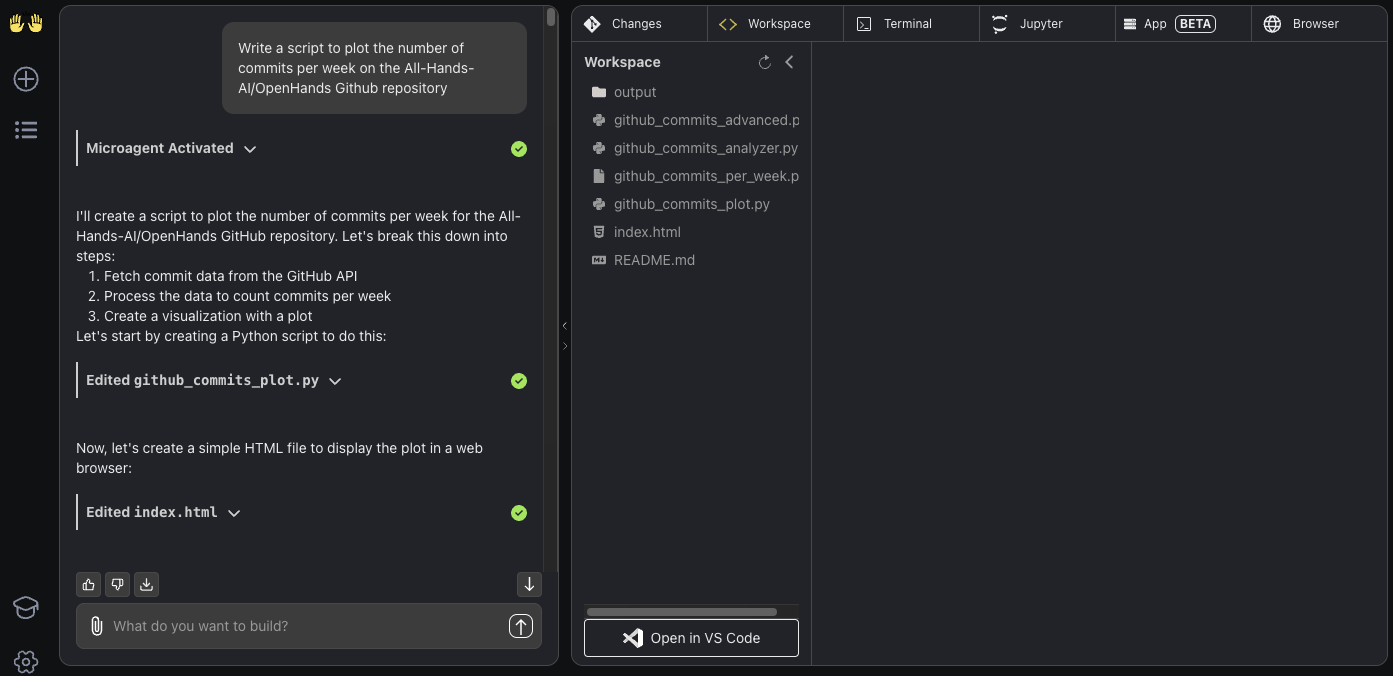Collapse the Workspace file panel arrow
Image resolution: width=1393 pixels, height=676 pixels.
tap(789, 62)
